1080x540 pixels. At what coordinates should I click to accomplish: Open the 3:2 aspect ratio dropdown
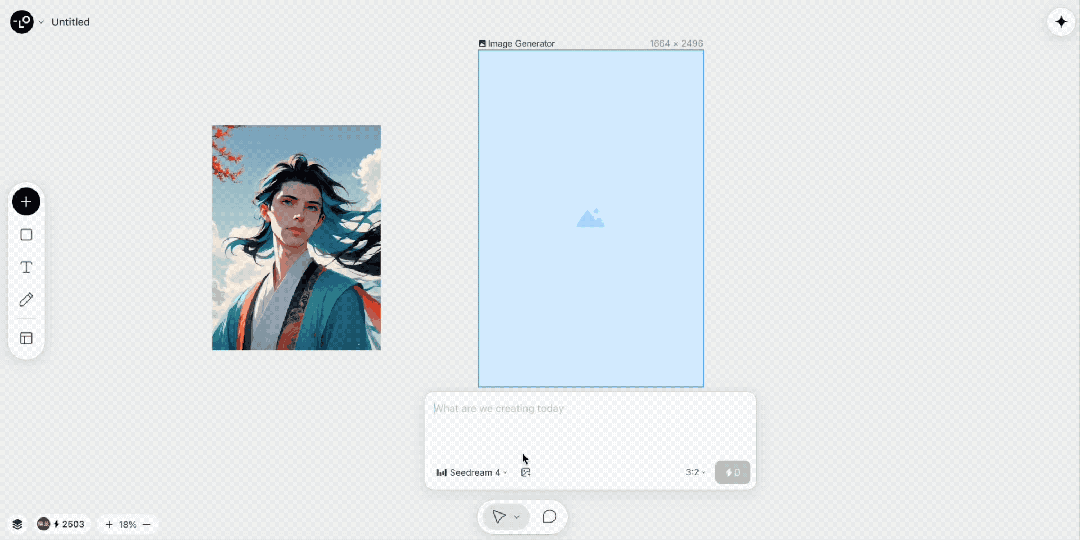click(695, 472)
